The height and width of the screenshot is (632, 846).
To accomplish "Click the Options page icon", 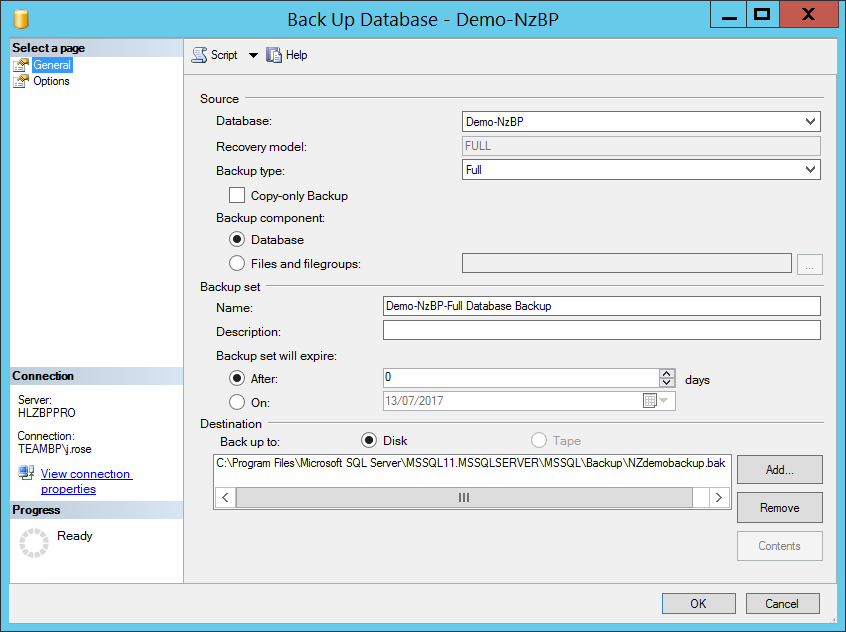I will pyautogui.click(x=21, y=81).
